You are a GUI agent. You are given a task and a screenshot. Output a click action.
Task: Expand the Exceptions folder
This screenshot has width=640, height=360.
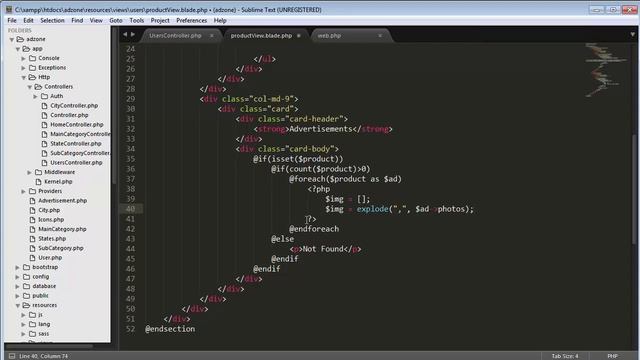(24, 68)
